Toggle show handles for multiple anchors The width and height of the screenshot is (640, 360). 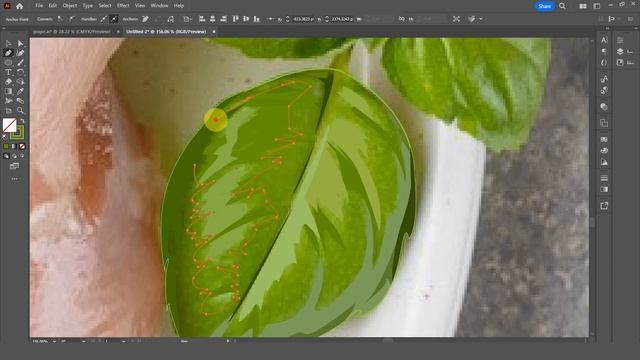coord(104,19)
